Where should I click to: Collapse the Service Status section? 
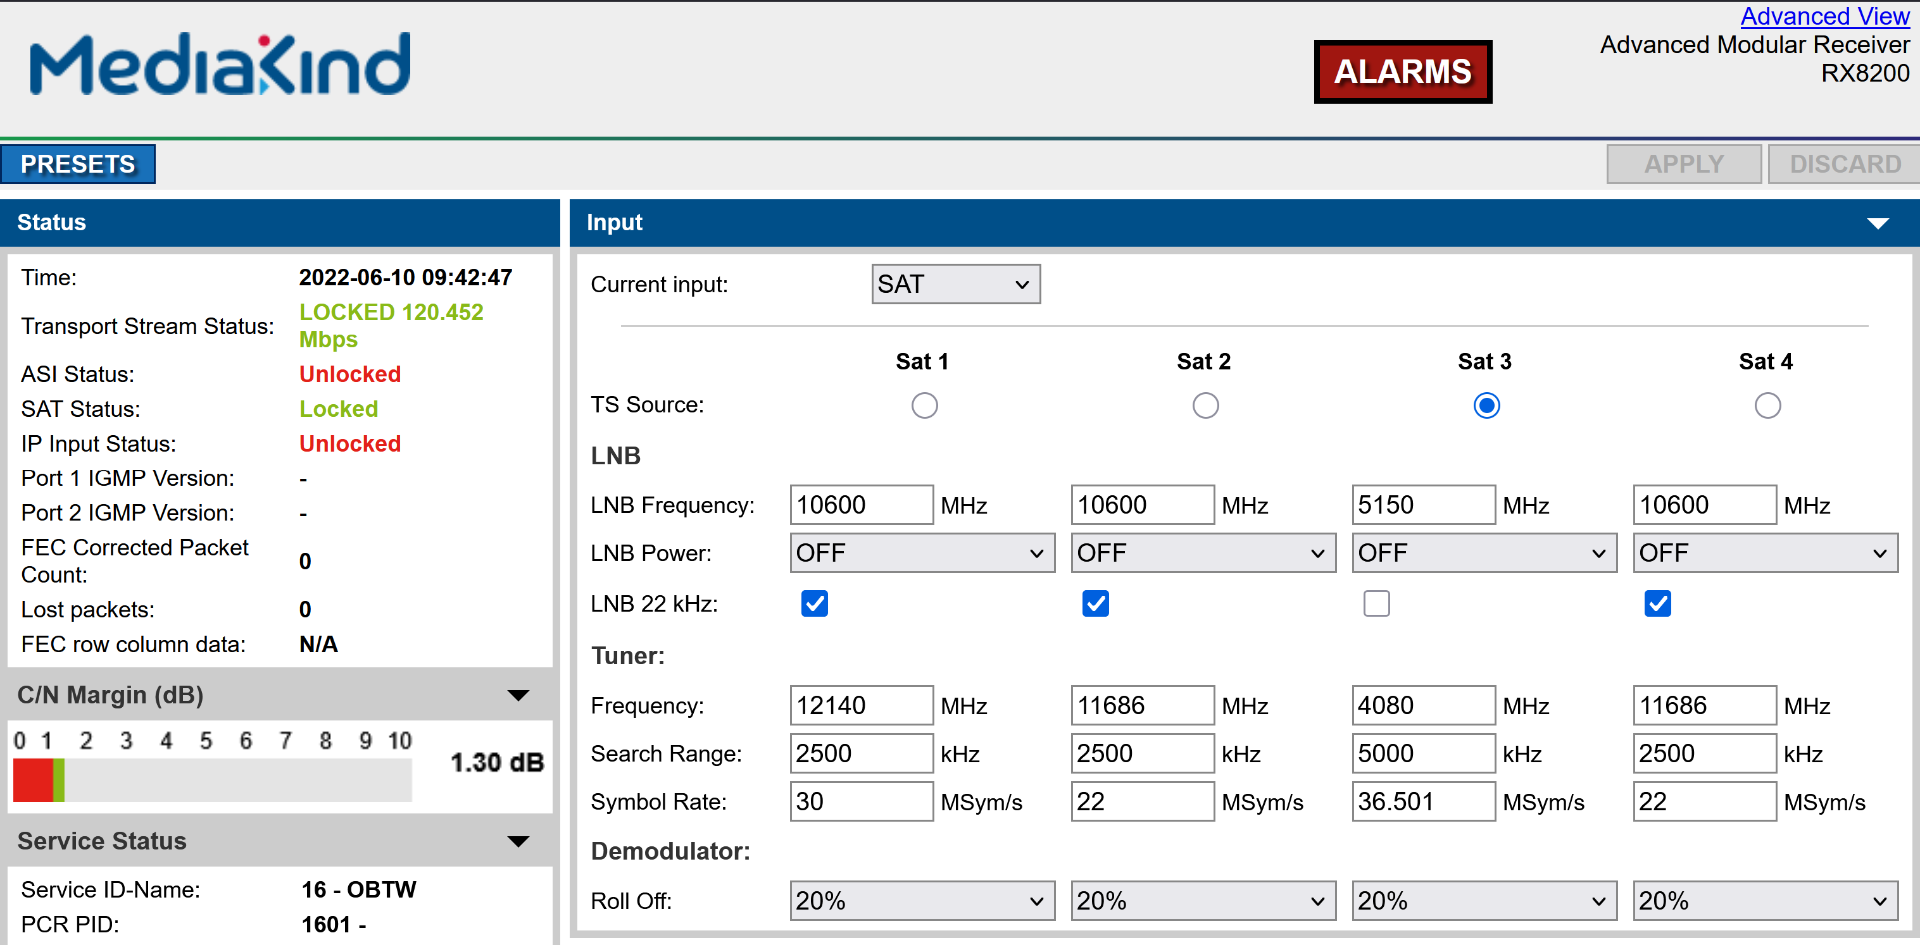point(518,841)
